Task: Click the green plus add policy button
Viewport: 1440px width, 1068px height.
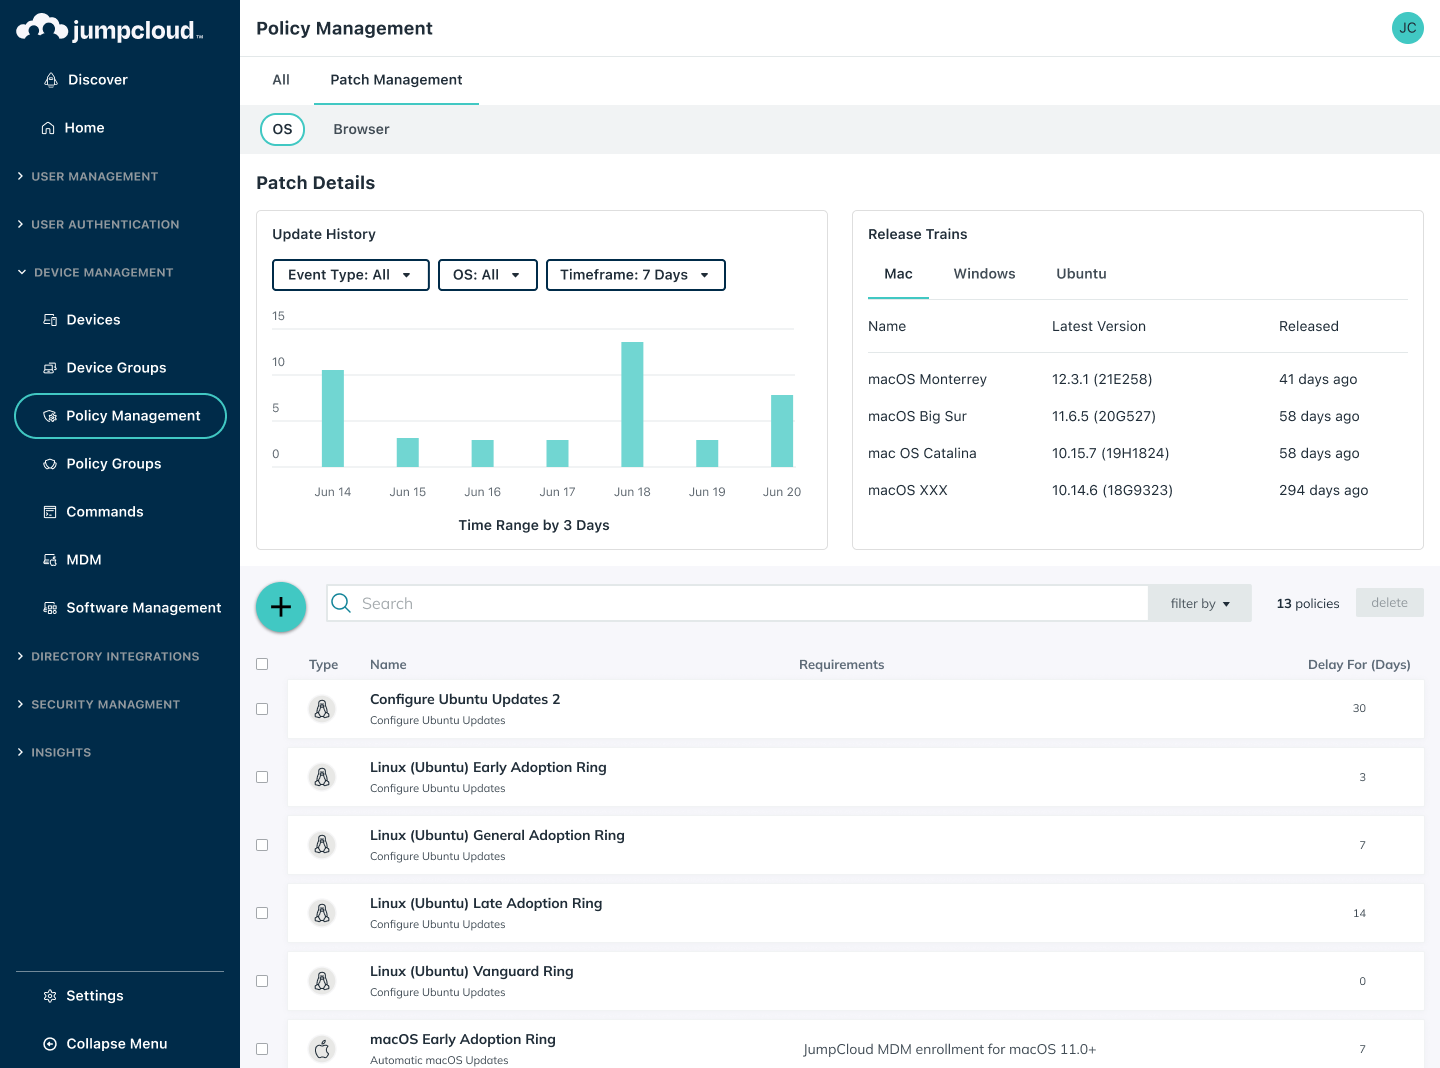Action: tap(281, 607)
